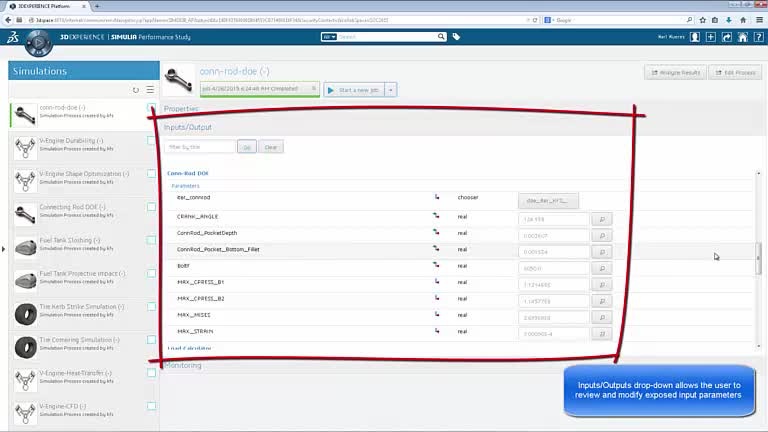Open the 3DEXPERIENCE compass
The image size is (768, 432).
click(x=38, y=43)
